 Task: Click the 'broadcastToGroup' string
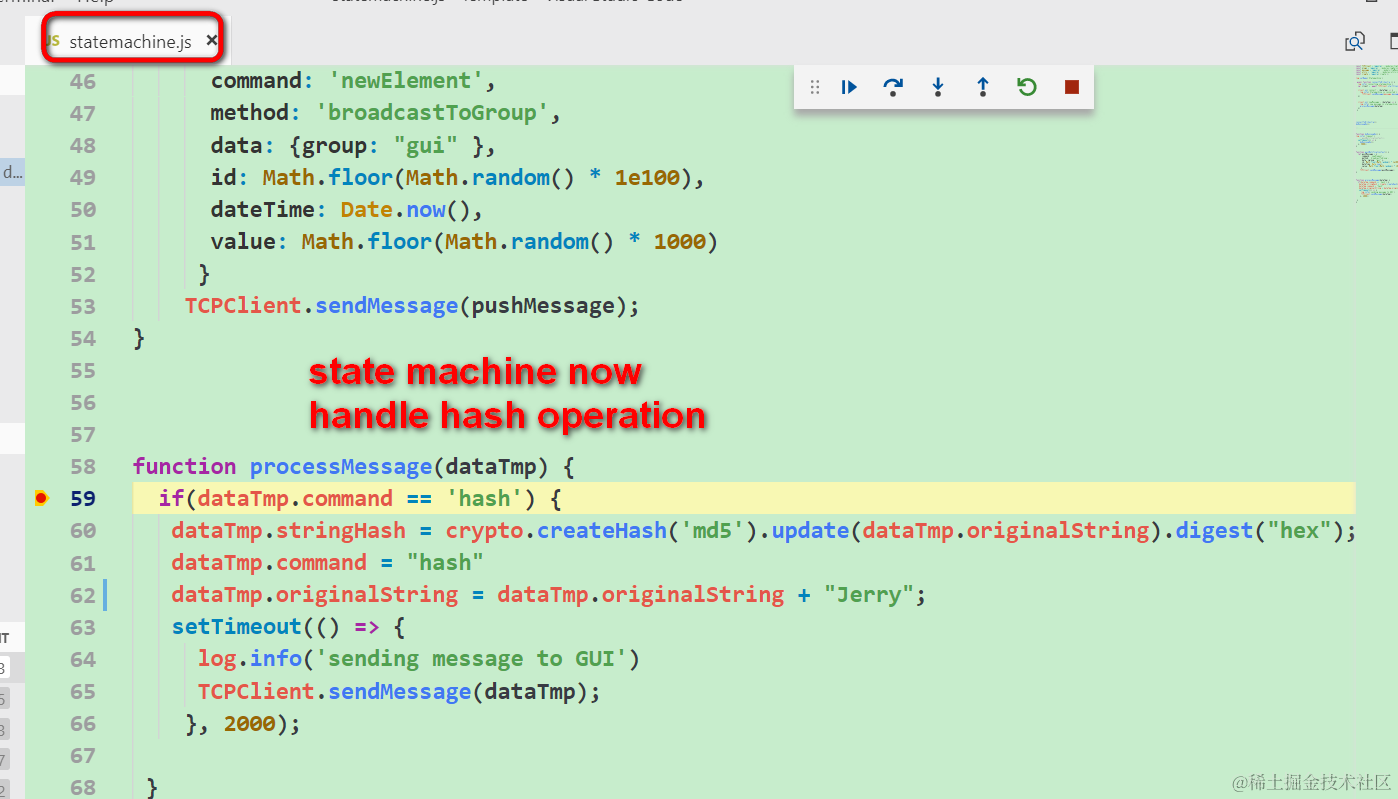[x=432, y=113]
